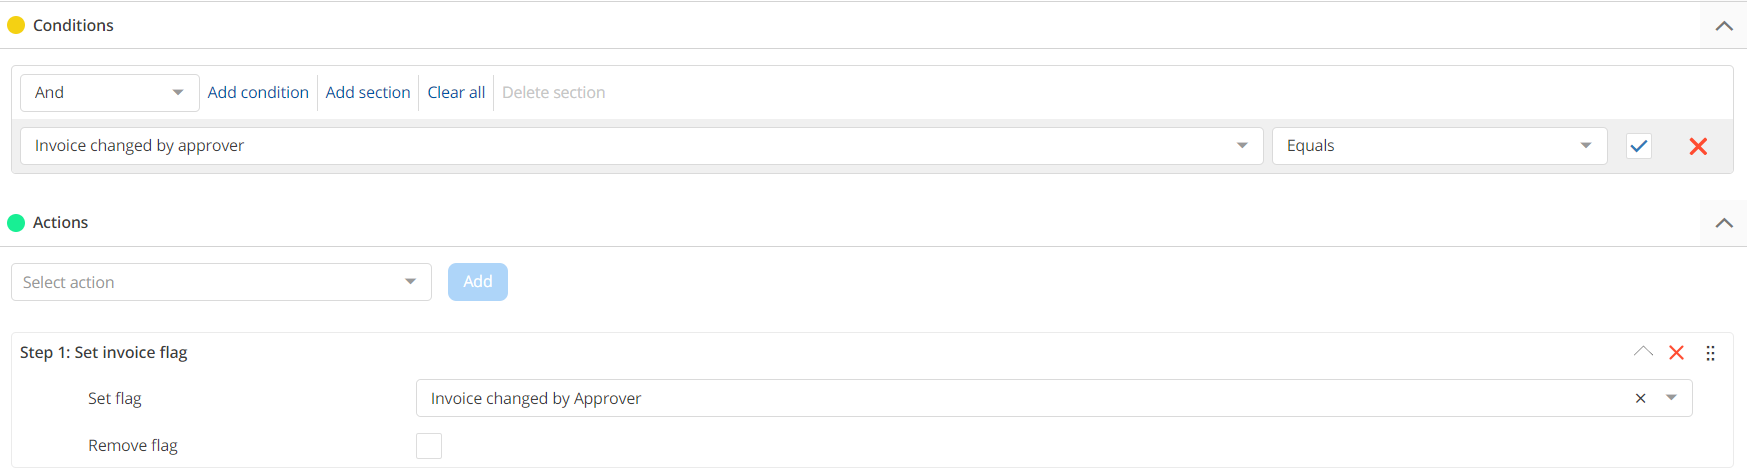Open the Select action dropdown

[x=221, y=282]
